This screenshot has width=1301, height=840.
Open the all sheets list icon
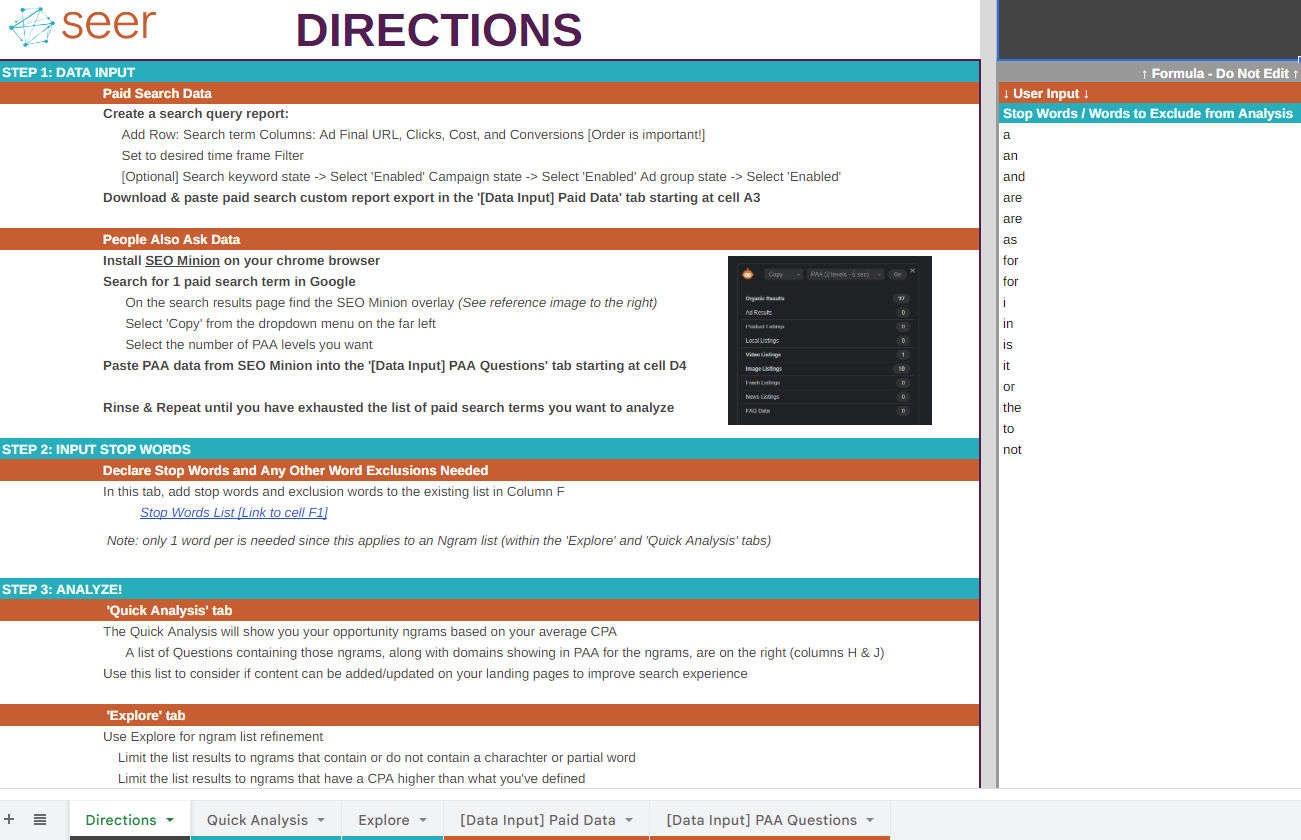[x=40, y=820]
